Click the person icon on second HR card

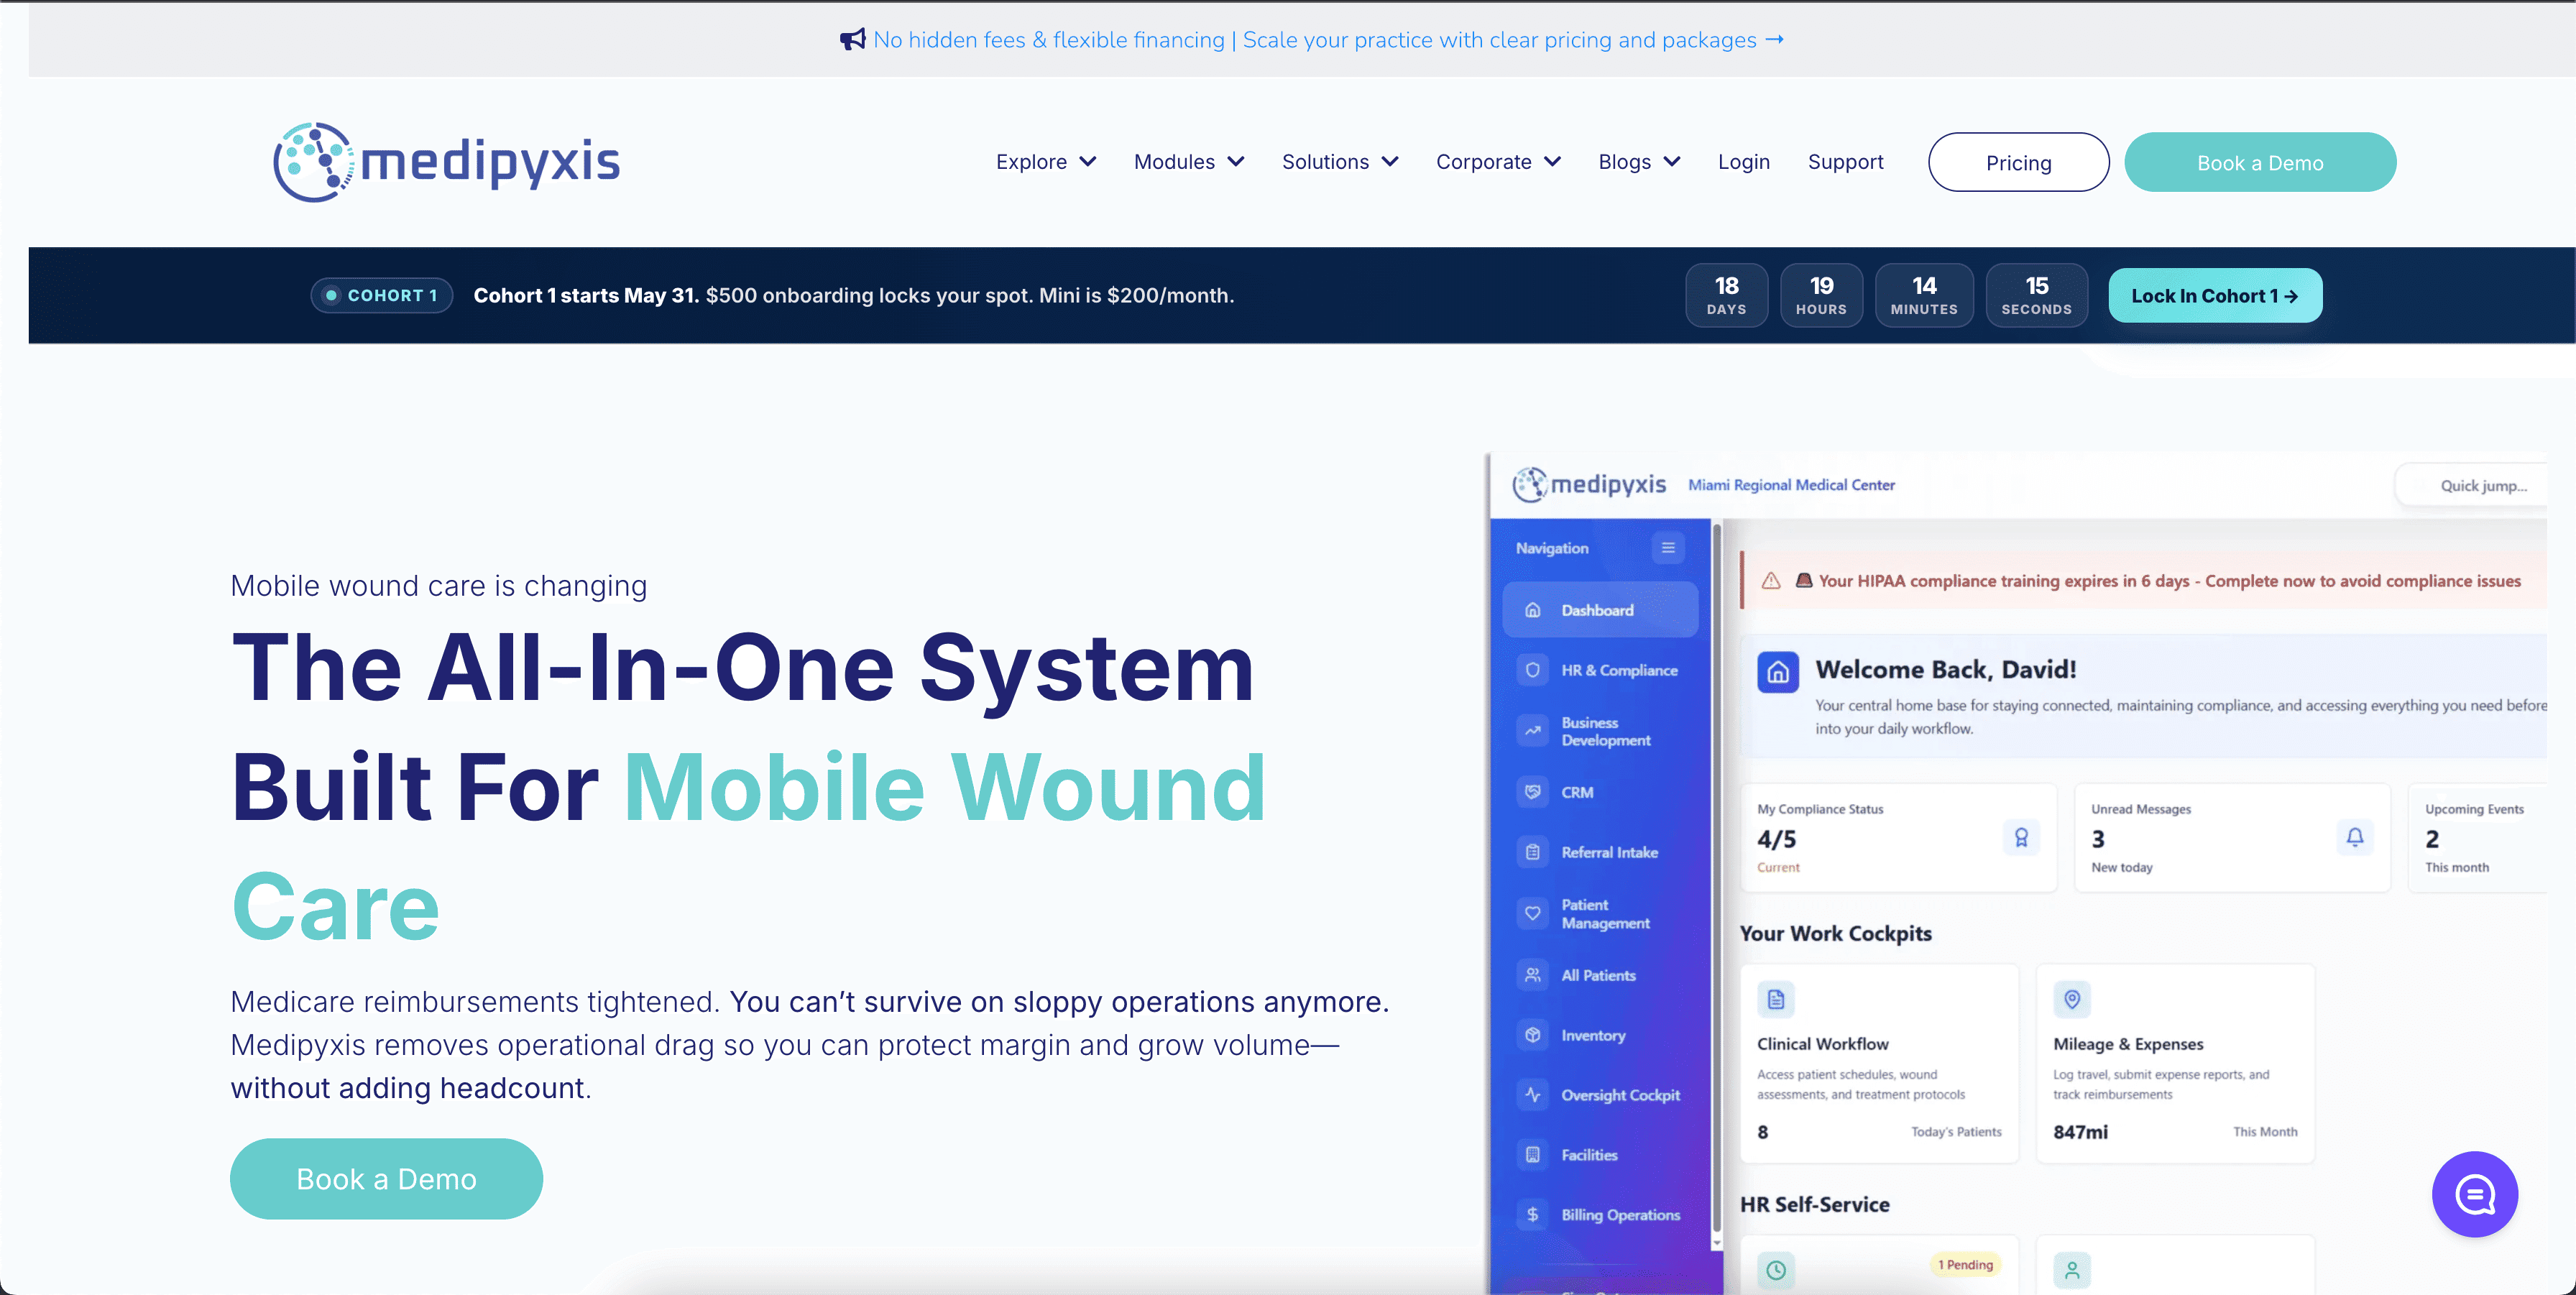pyautogui.click(x=2072, y=1270)
